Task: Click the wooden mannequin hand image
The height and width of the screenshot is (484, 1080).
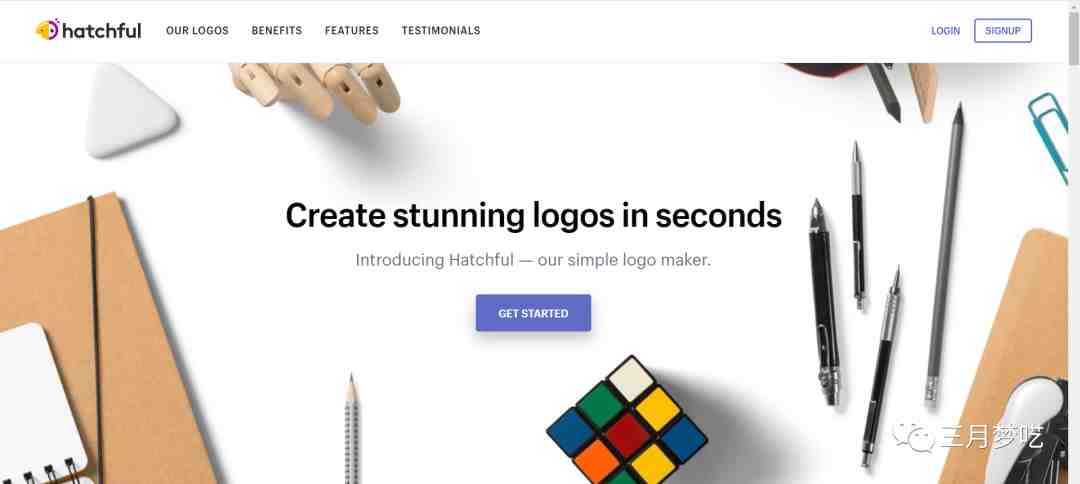Action: coord(315,91)
